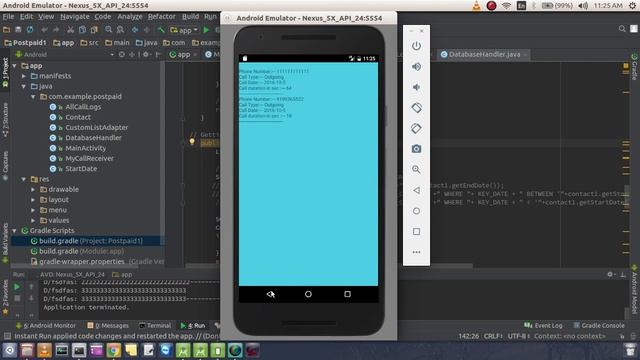Run the app with green play toolbar icon
Screen dimensions: 640x360
tap(206, 30)
